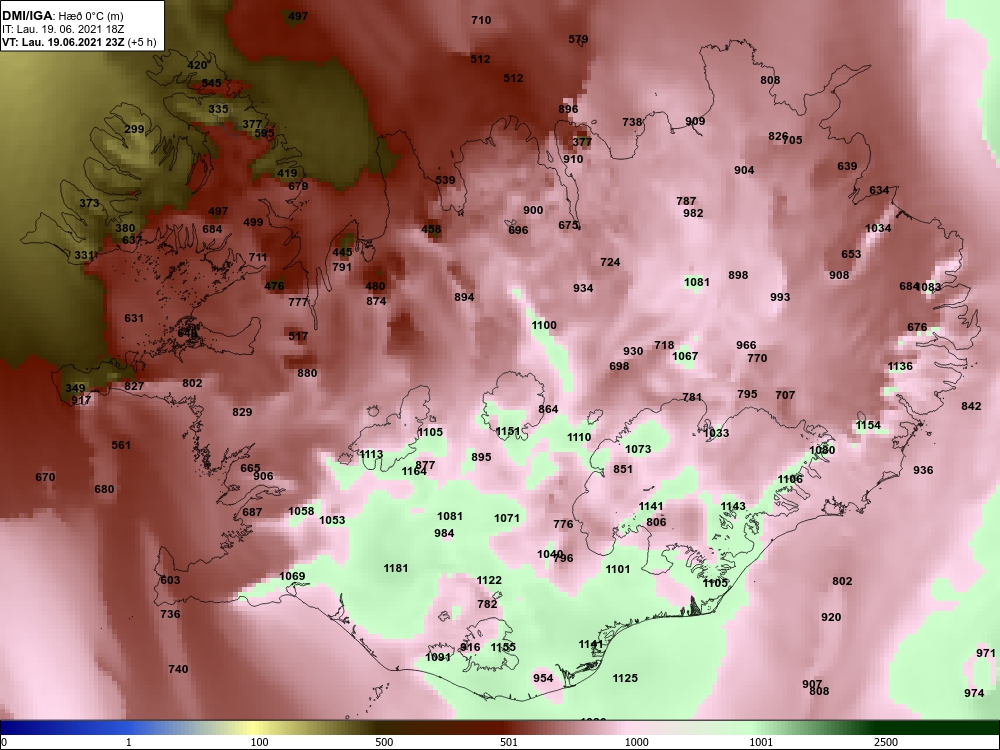Select the map value 1071

[x=507, y=518]
